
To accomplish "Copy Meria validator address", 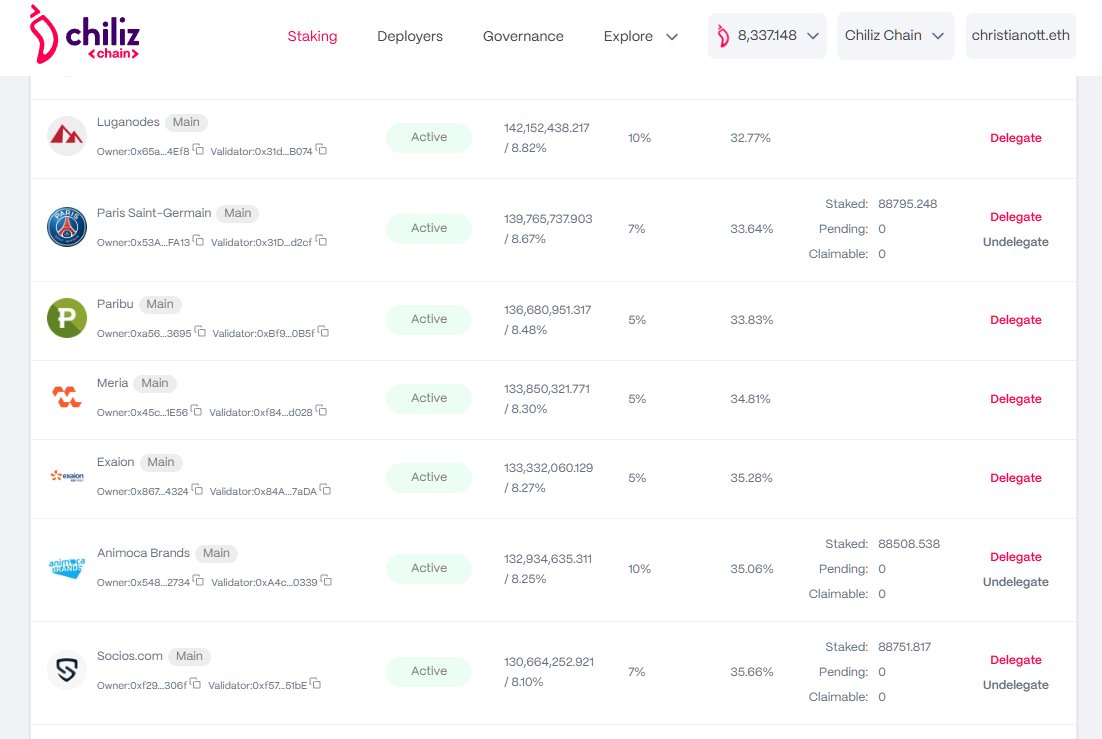I will (321, 411).
